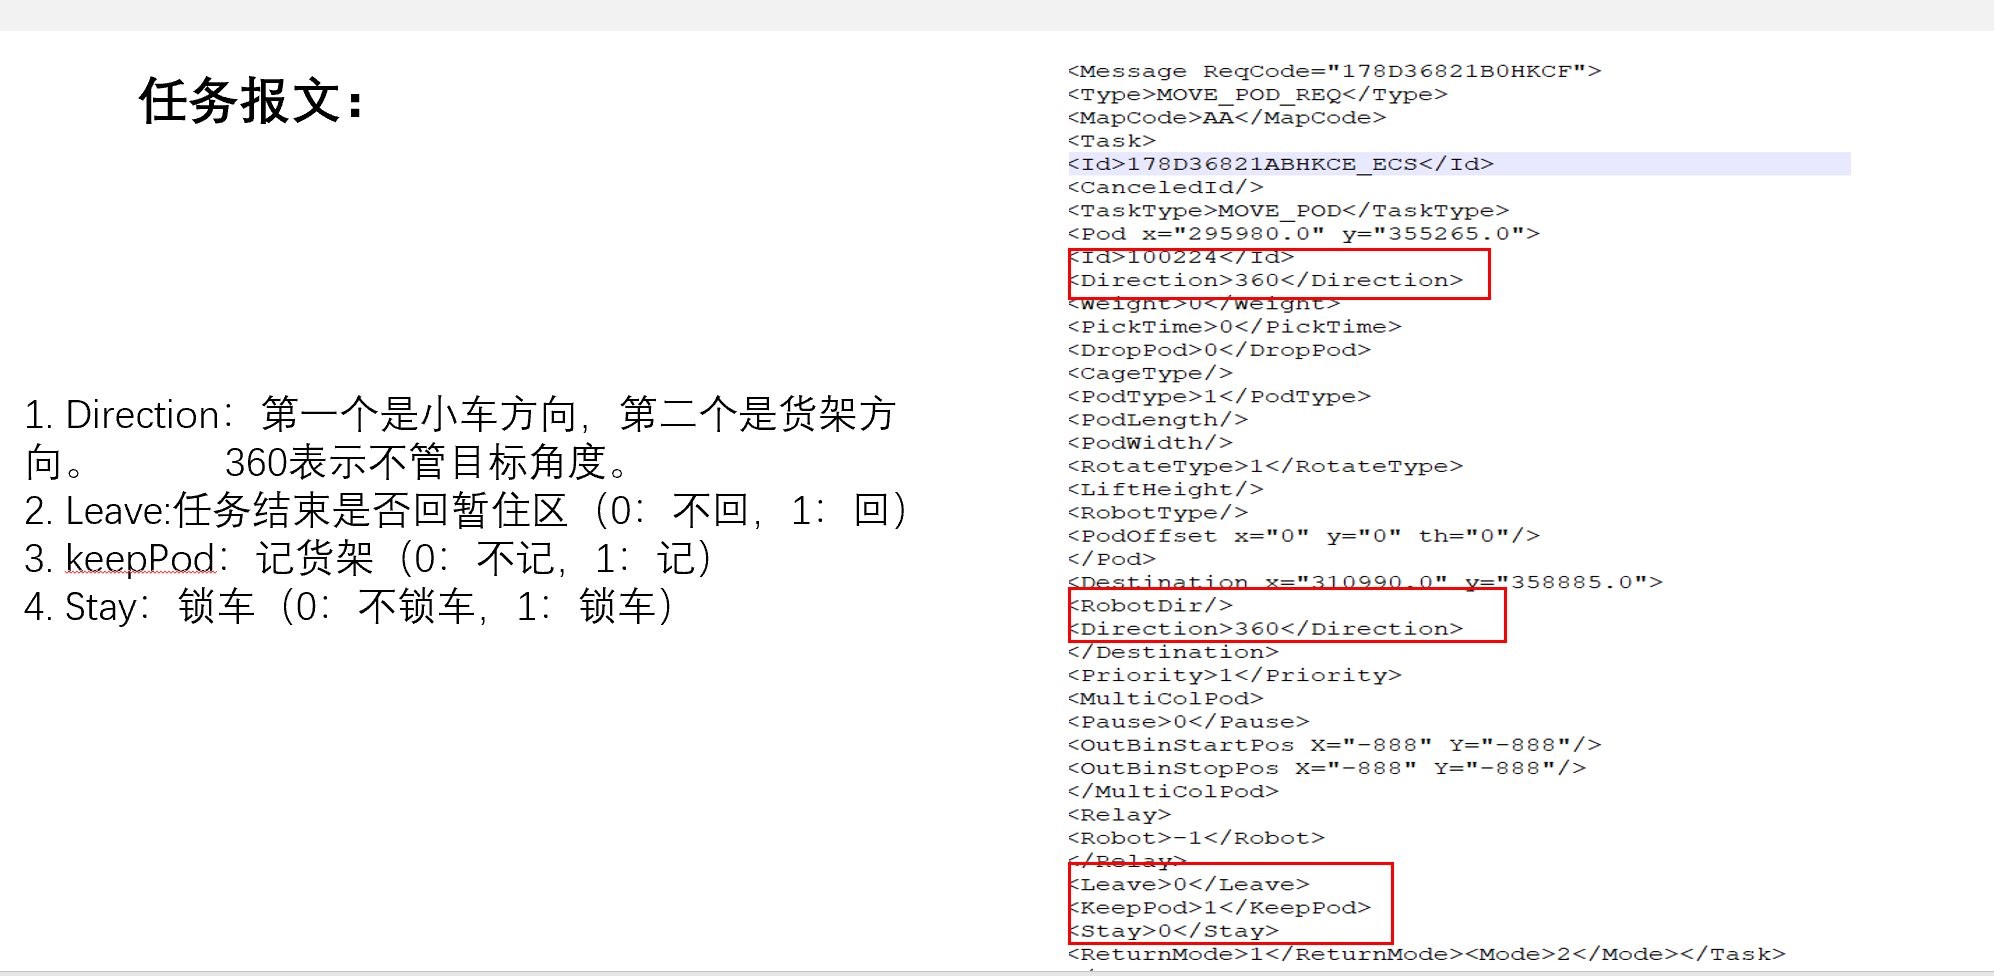The height and width of the screenshot is (976, 1994).
Task: Select the PodOffset x="0" y="0" line
Action: coord(1303,536)
